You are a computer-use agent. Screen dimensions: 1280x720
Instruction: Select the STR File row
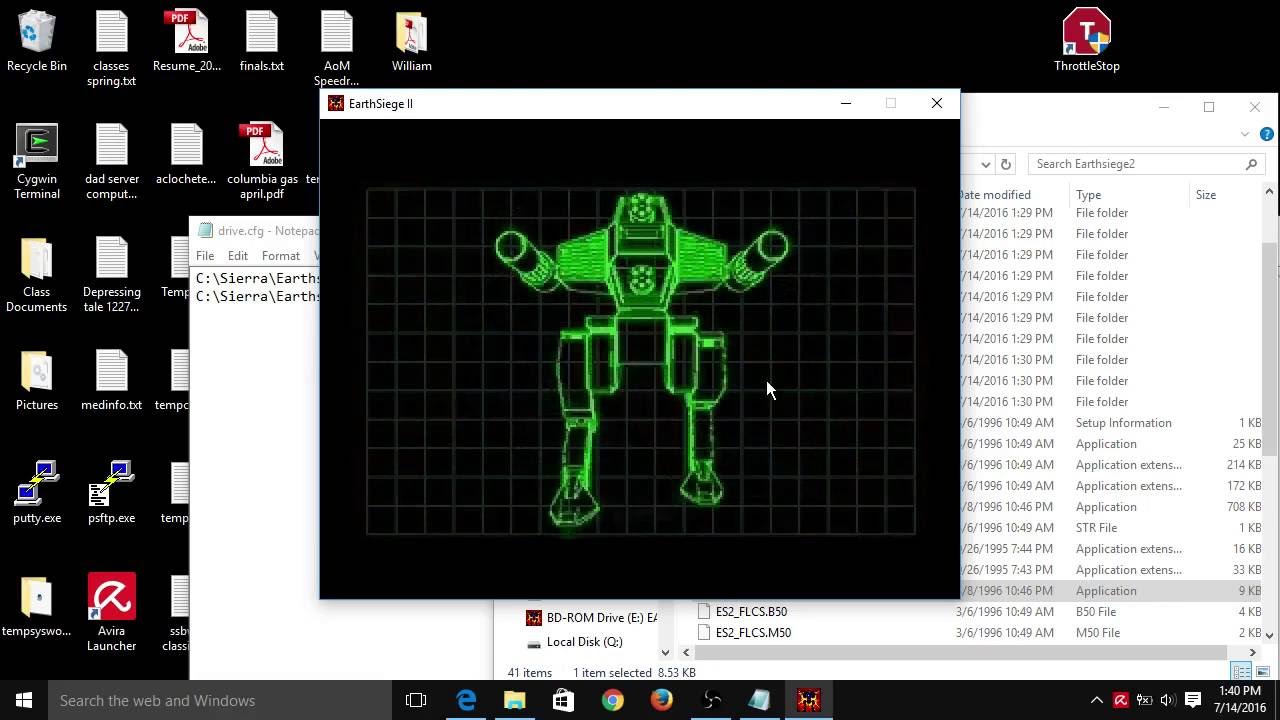[1108, 528]
